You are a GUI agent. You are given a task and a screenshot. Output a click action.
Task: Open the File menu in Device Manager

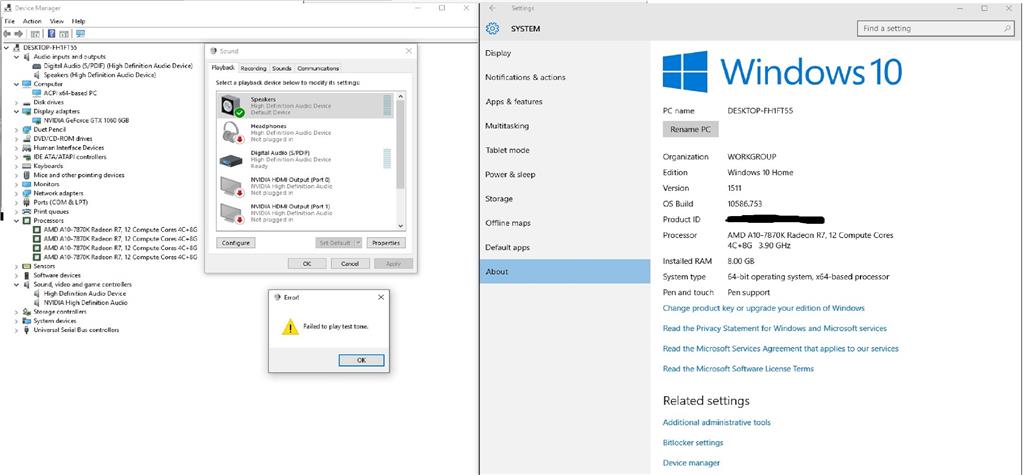[x=9, y=21]
